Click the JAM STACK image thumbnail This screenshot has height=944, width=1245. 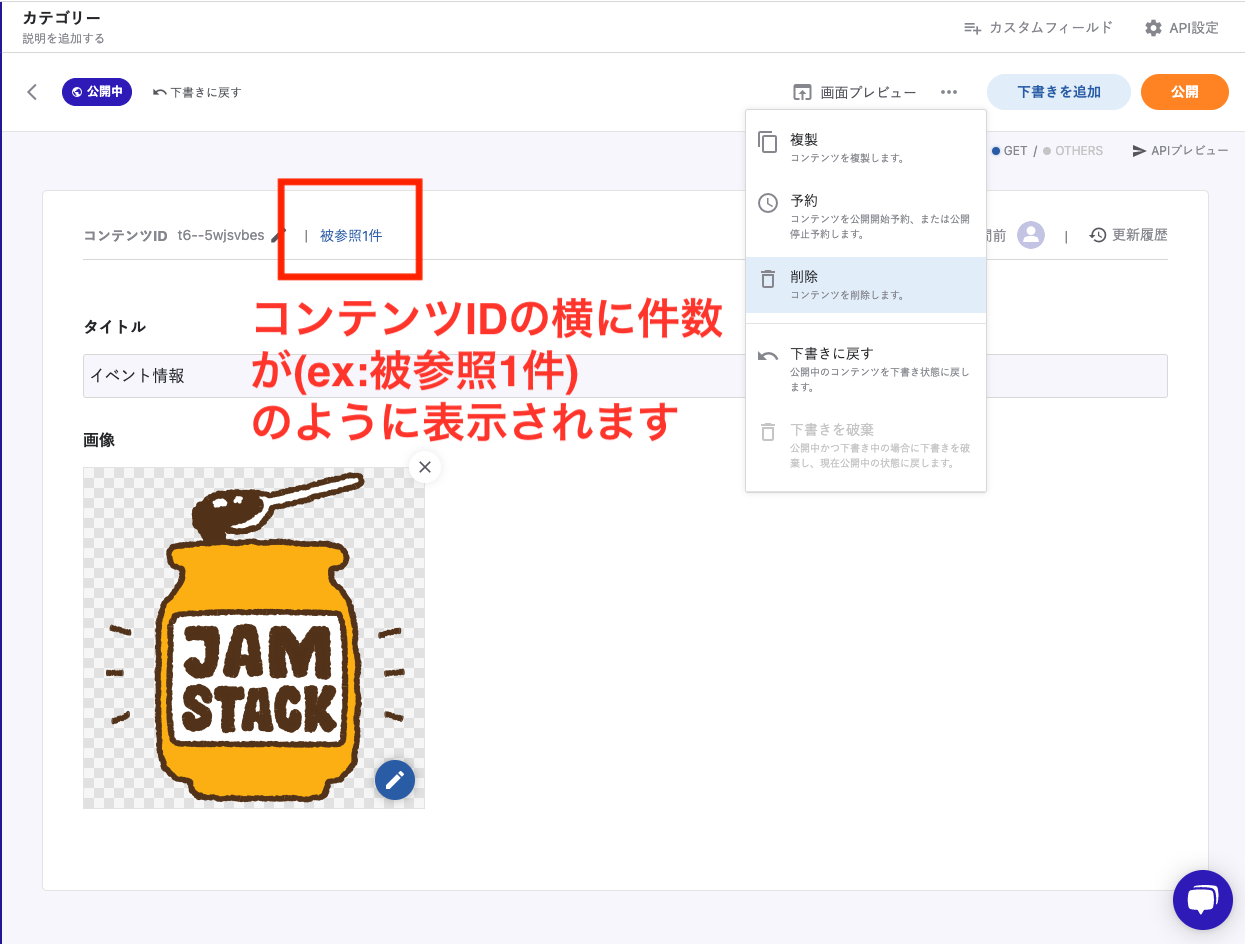[253, 638]
